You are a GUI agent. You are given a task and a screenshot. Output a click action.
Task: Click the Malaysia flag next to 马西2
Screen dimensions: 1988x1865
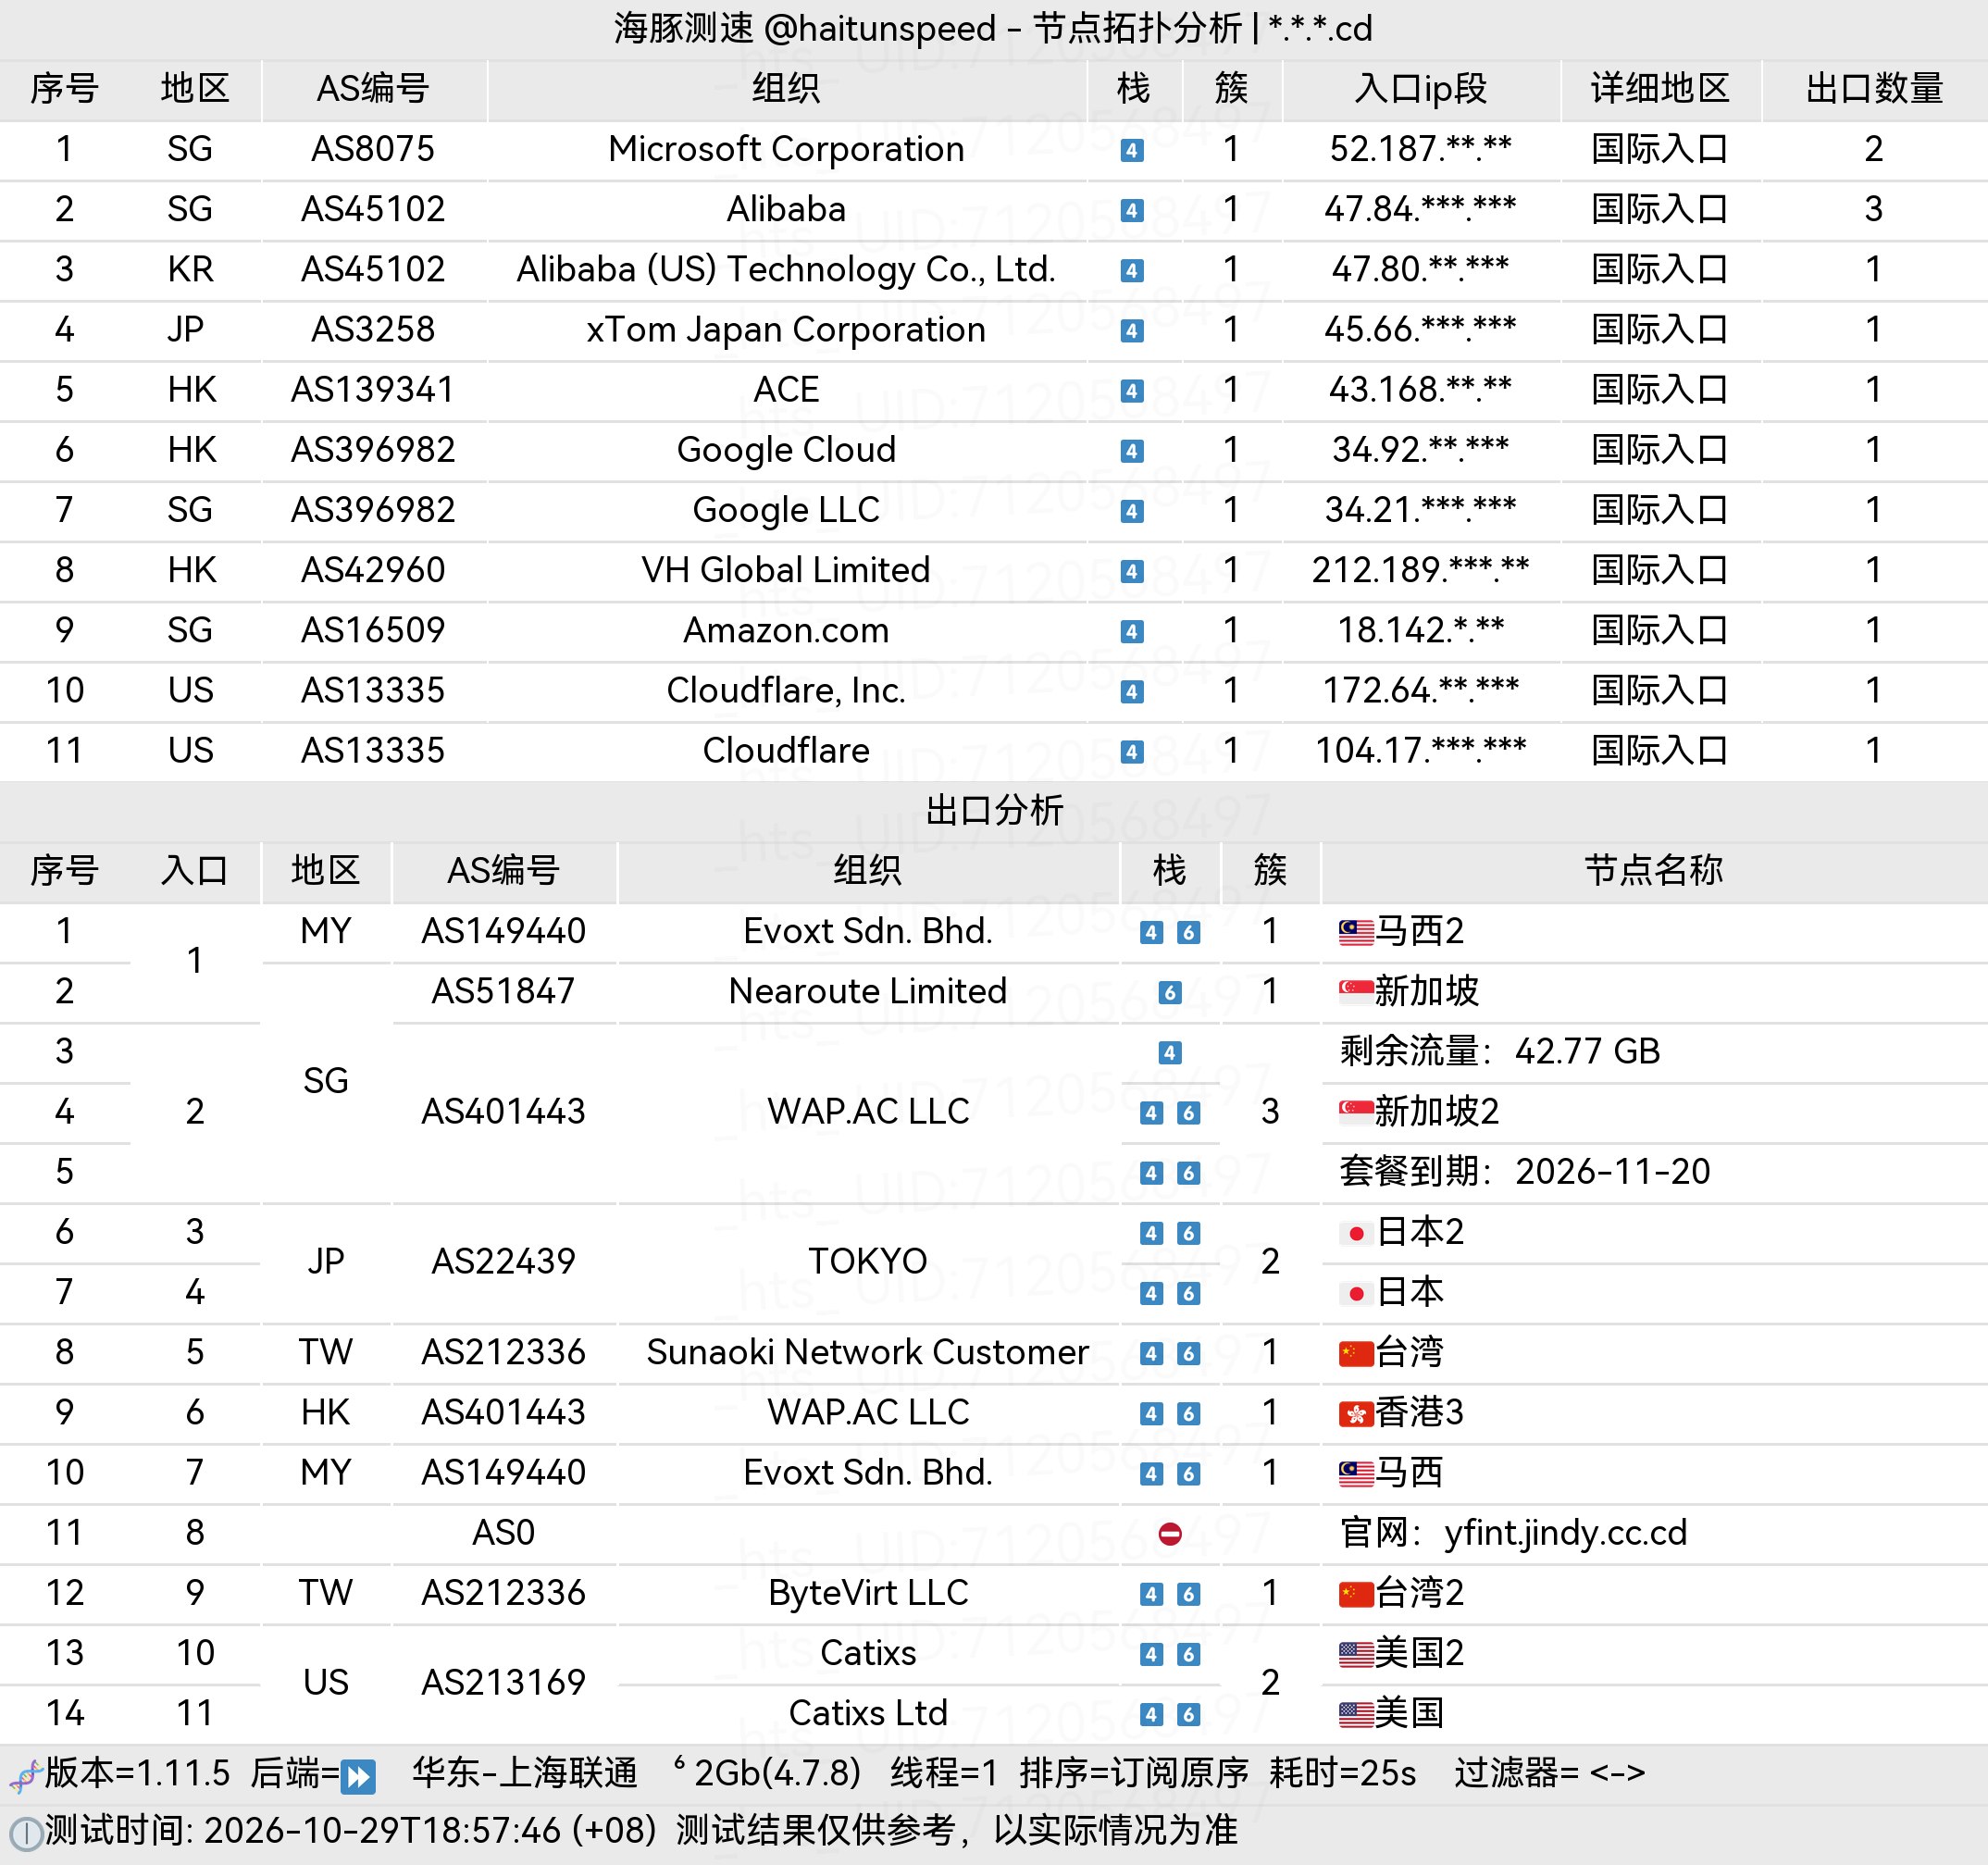(1355, 932)
